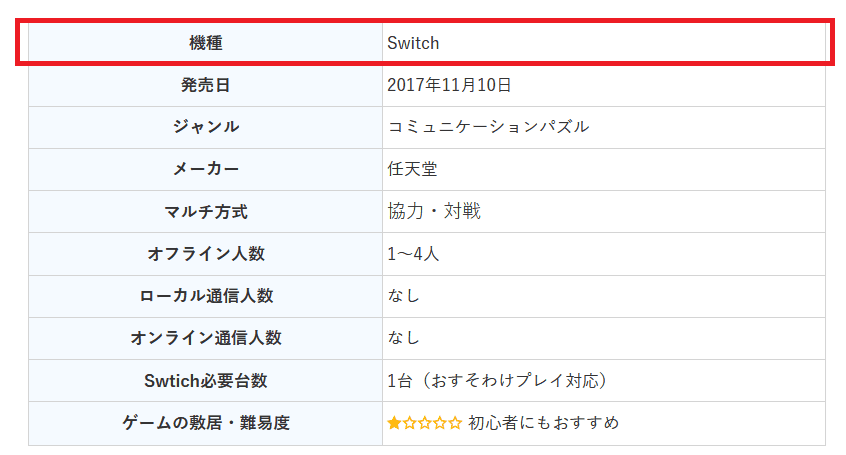The height and width of the screenshot is (455, 846).
Task: Click the Switch value cell
Action: pos(413,43)
